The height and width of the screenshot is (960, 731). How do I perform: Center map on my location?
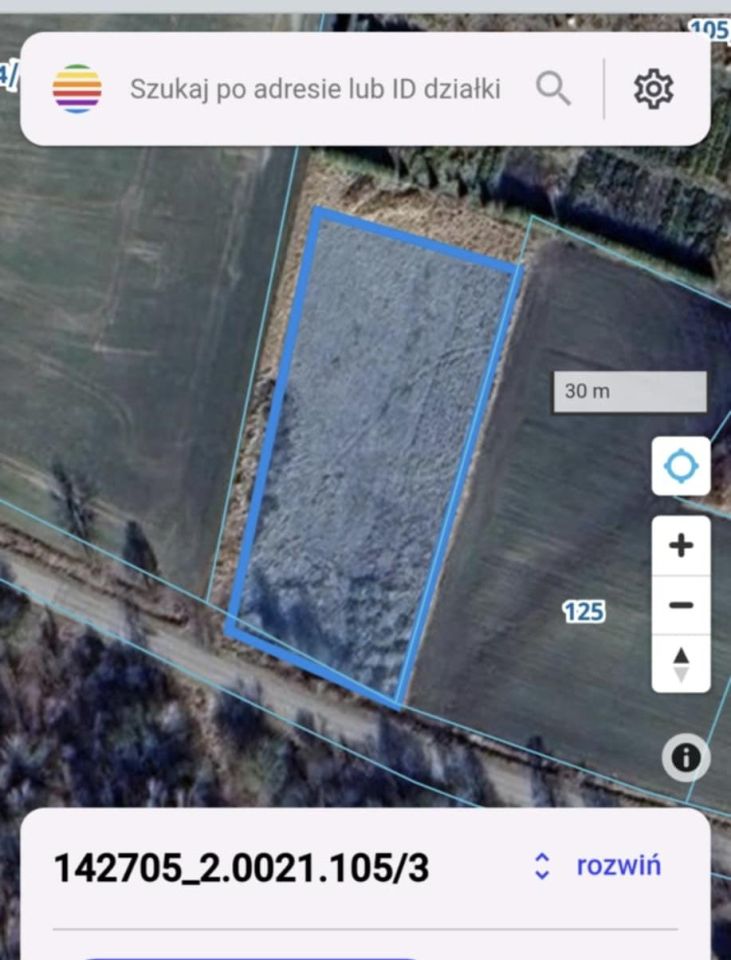[681, 466]
